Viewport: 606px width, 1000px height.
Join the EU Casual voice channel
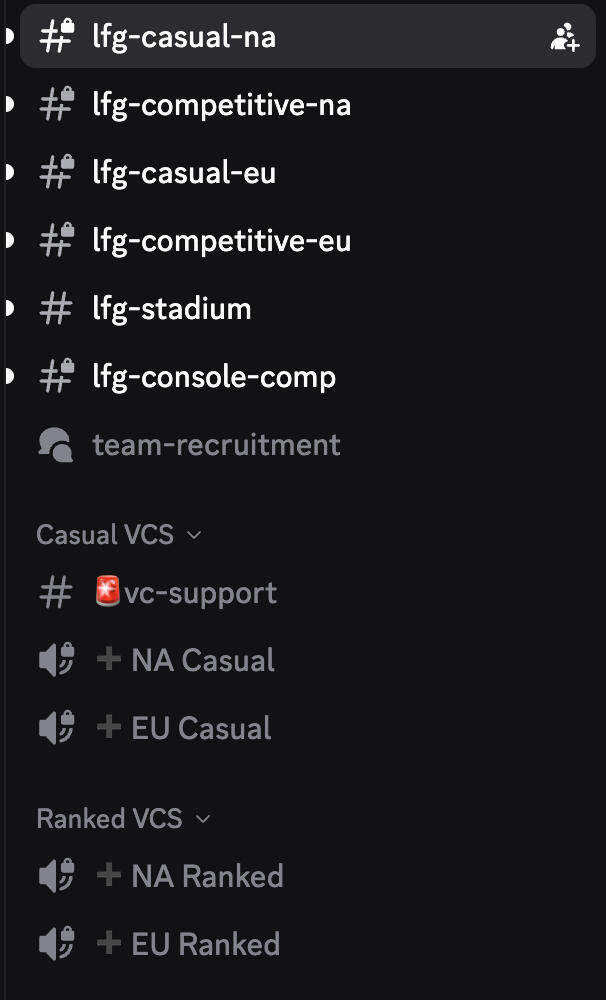pyautogui.click(x=201, y=728)
